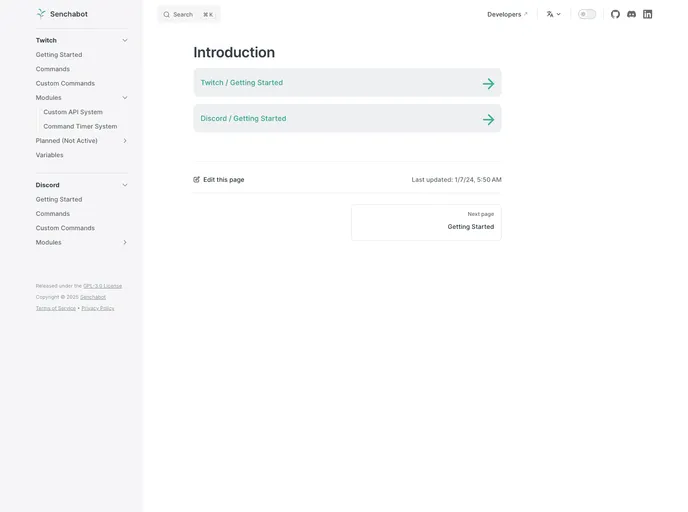Open the Terms of Service link
Image resolution: width=688 pixels, height=512 pixels.
click(x=56, y=308)
